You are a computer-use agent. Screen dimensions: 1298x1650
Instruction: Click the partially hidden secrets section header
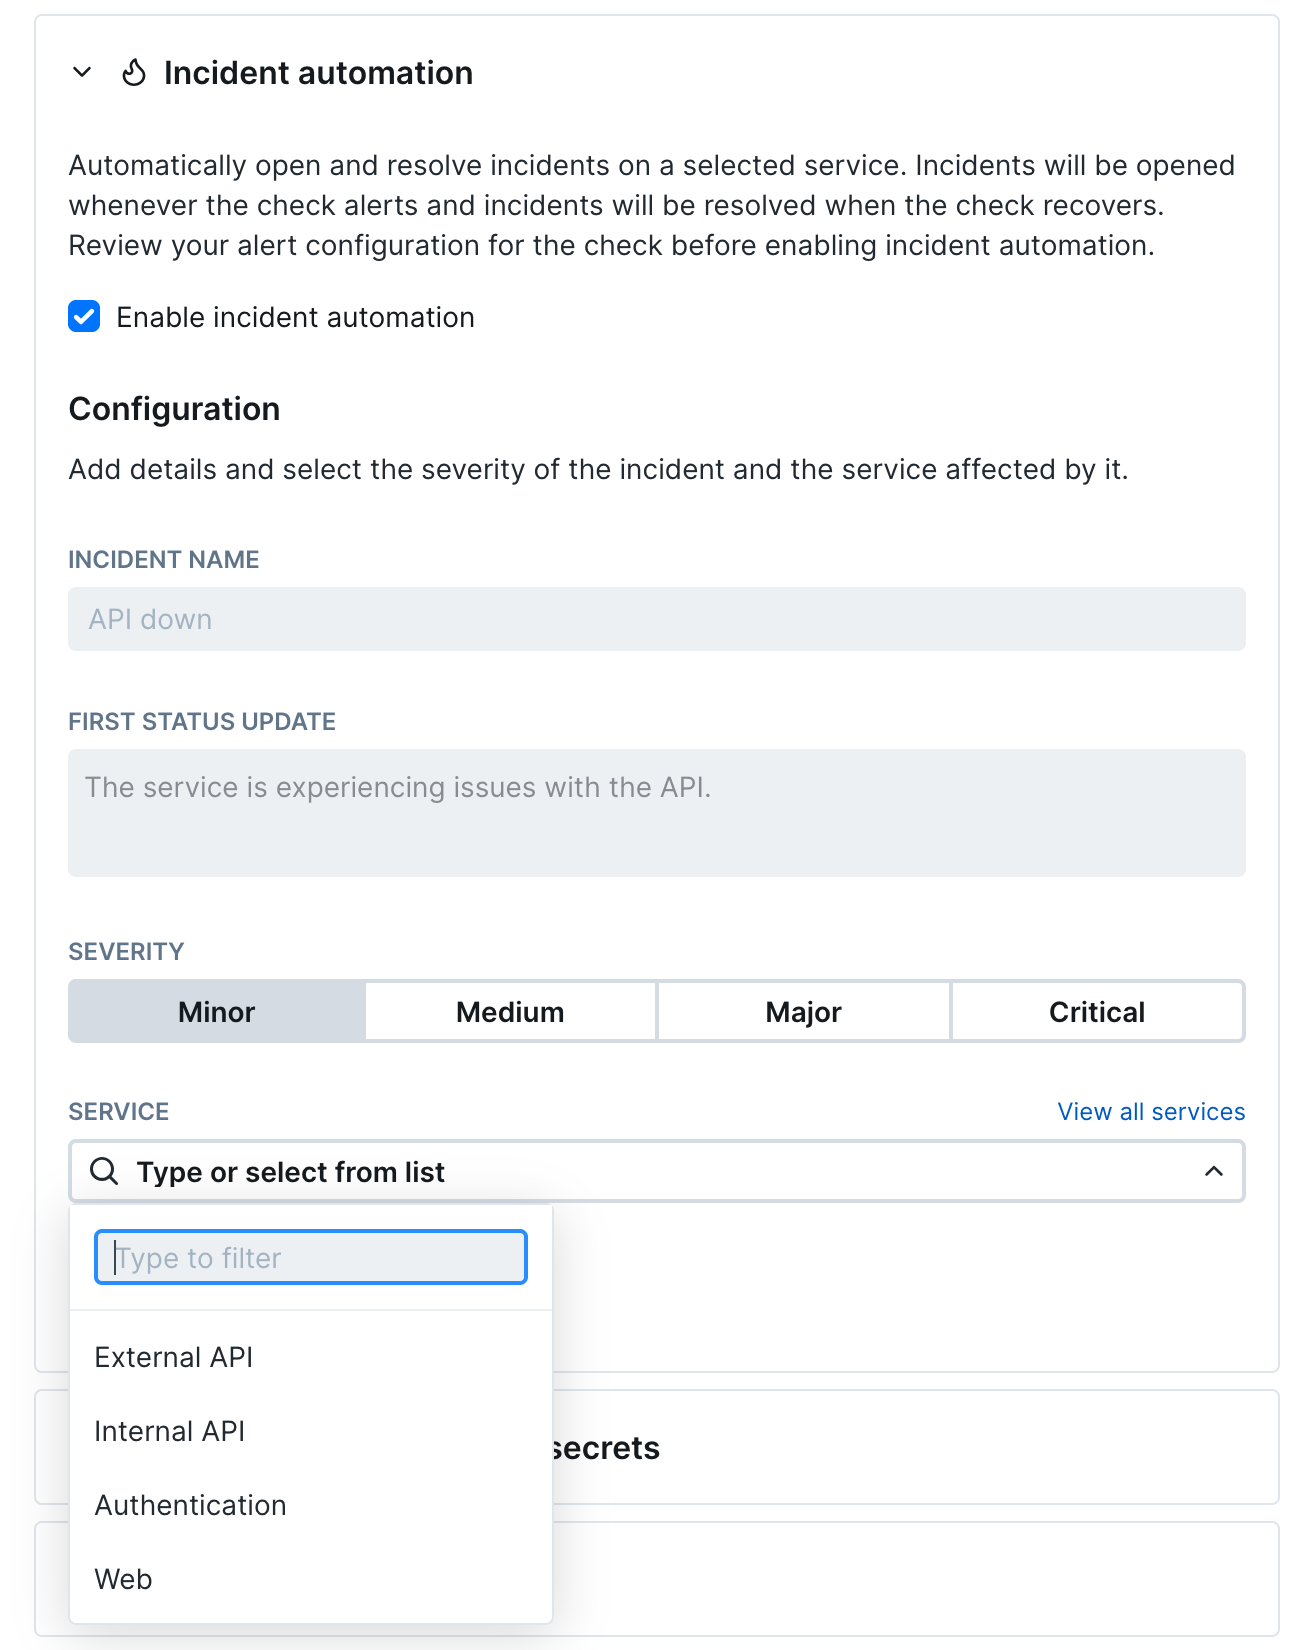[608, 1448]
